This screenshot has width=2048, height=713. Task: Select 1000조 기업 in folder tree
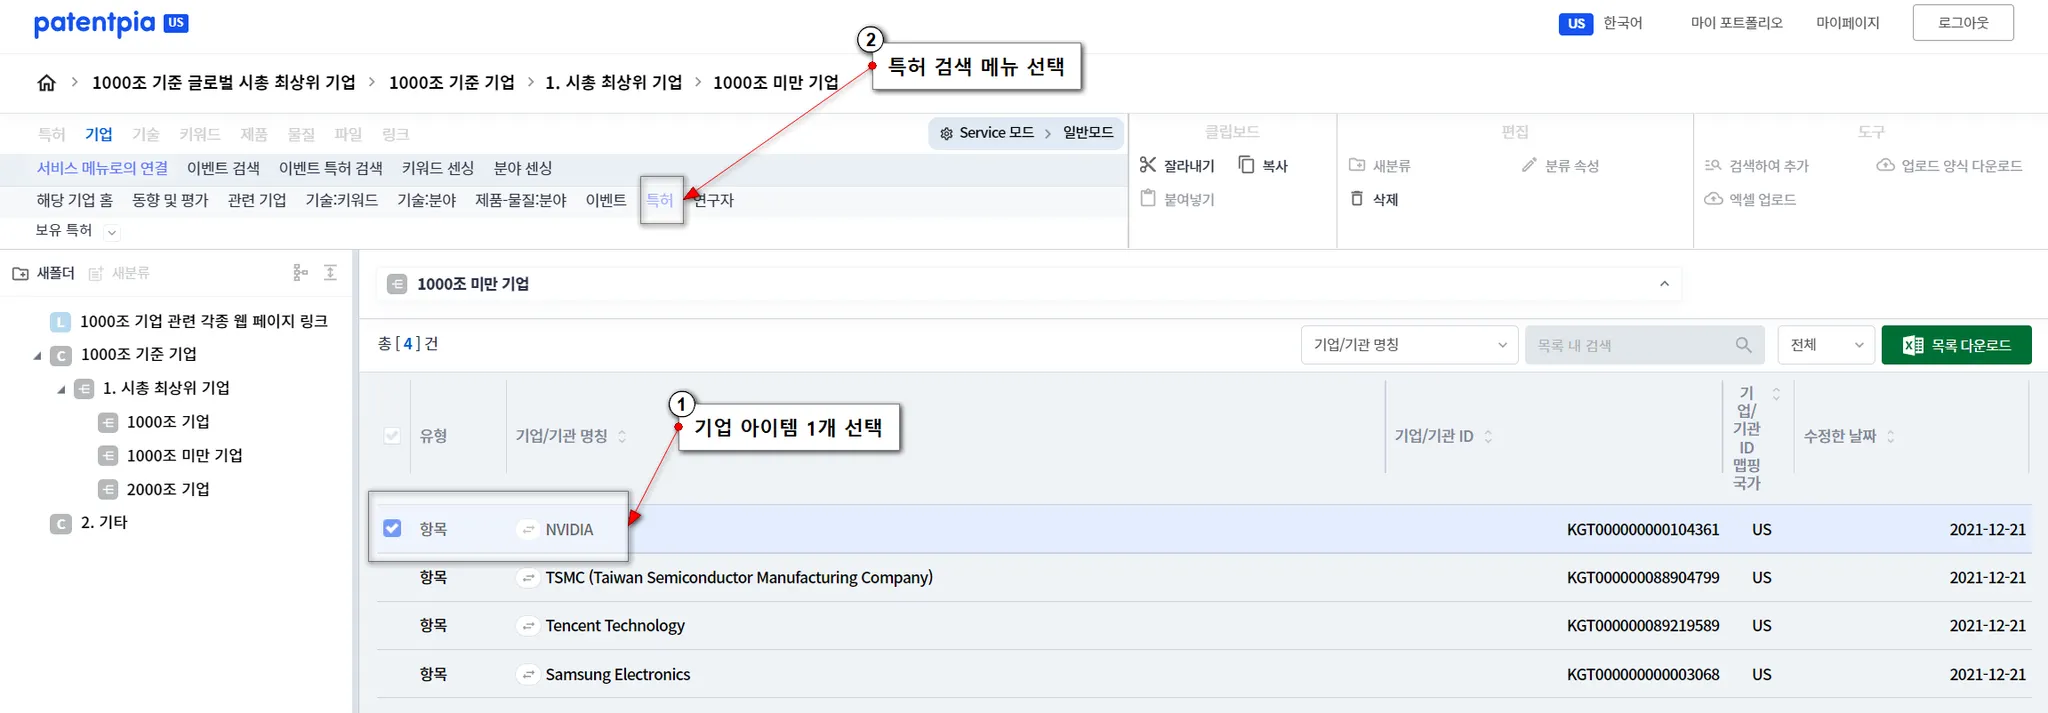(x=168, y=422)
